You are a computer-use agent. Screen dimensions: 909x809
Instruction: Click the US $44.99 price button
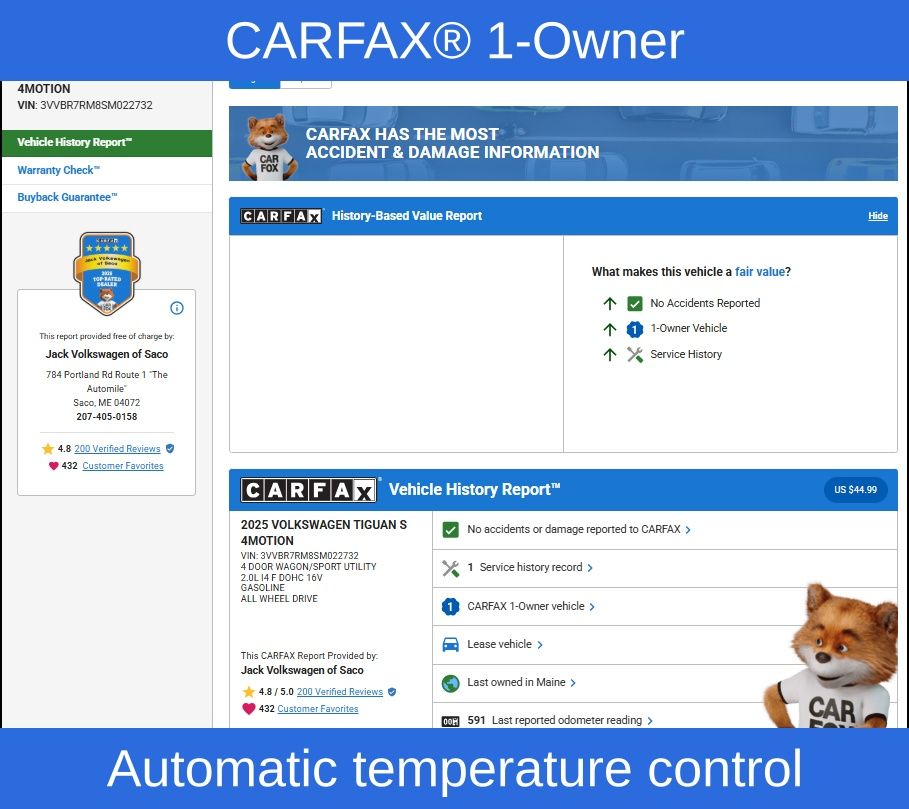[x=855, y=490]
